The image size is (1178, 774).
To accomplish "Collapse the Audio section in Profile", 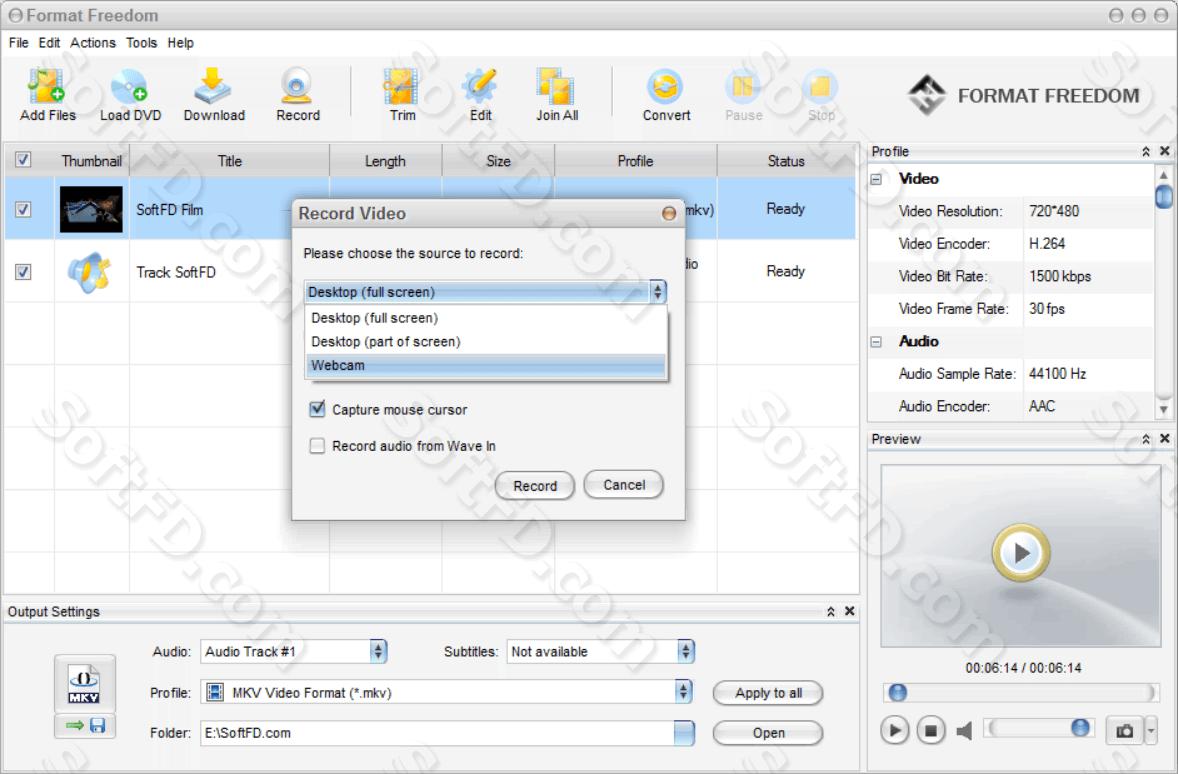I will [876, 342].
